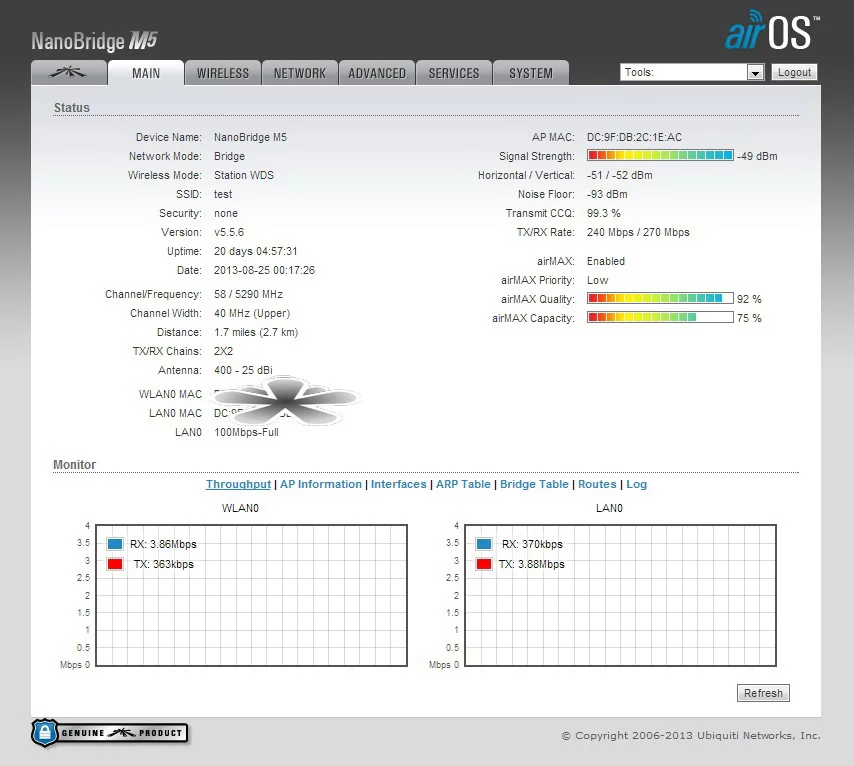Click red TX legend icon for WLAN0
This screenshot has width=854, height=766.
(x=115, y=564)
